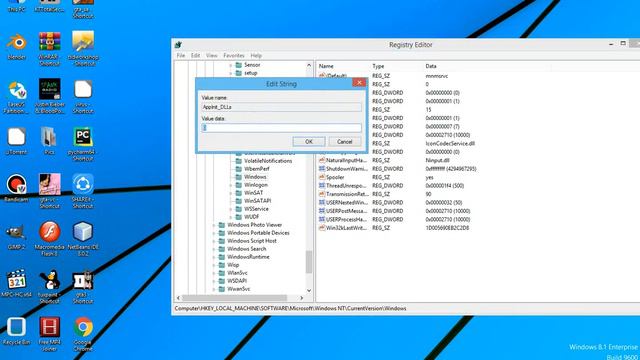Select the WinSATAPI key
Image resolution: width=640 pixels, height=360 pixels.
pyautogui.click(x=258, y=201)
